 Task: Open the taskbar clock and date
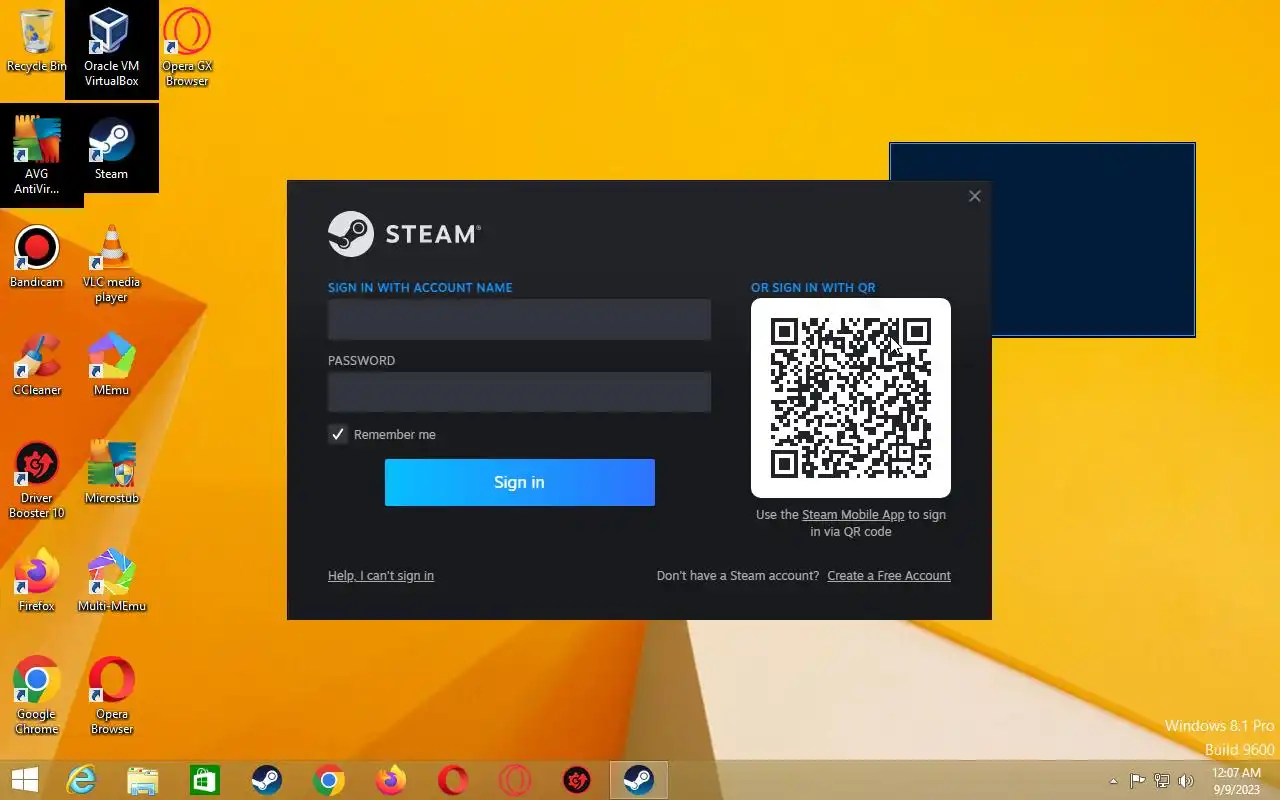point(1236,781)
